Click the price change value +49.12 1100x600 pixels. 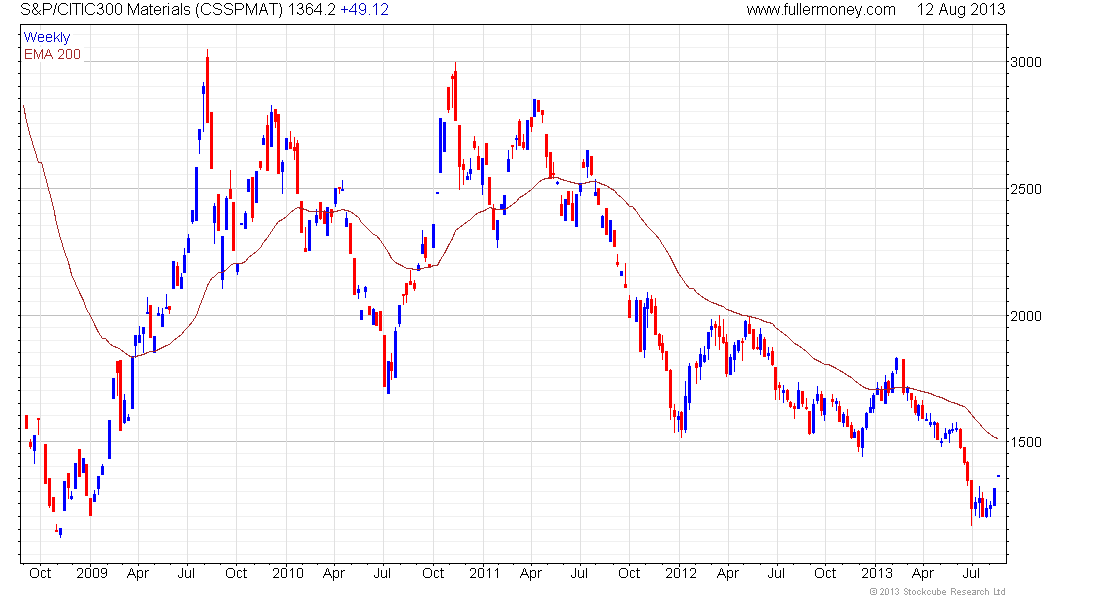click(x=364, y=10)
